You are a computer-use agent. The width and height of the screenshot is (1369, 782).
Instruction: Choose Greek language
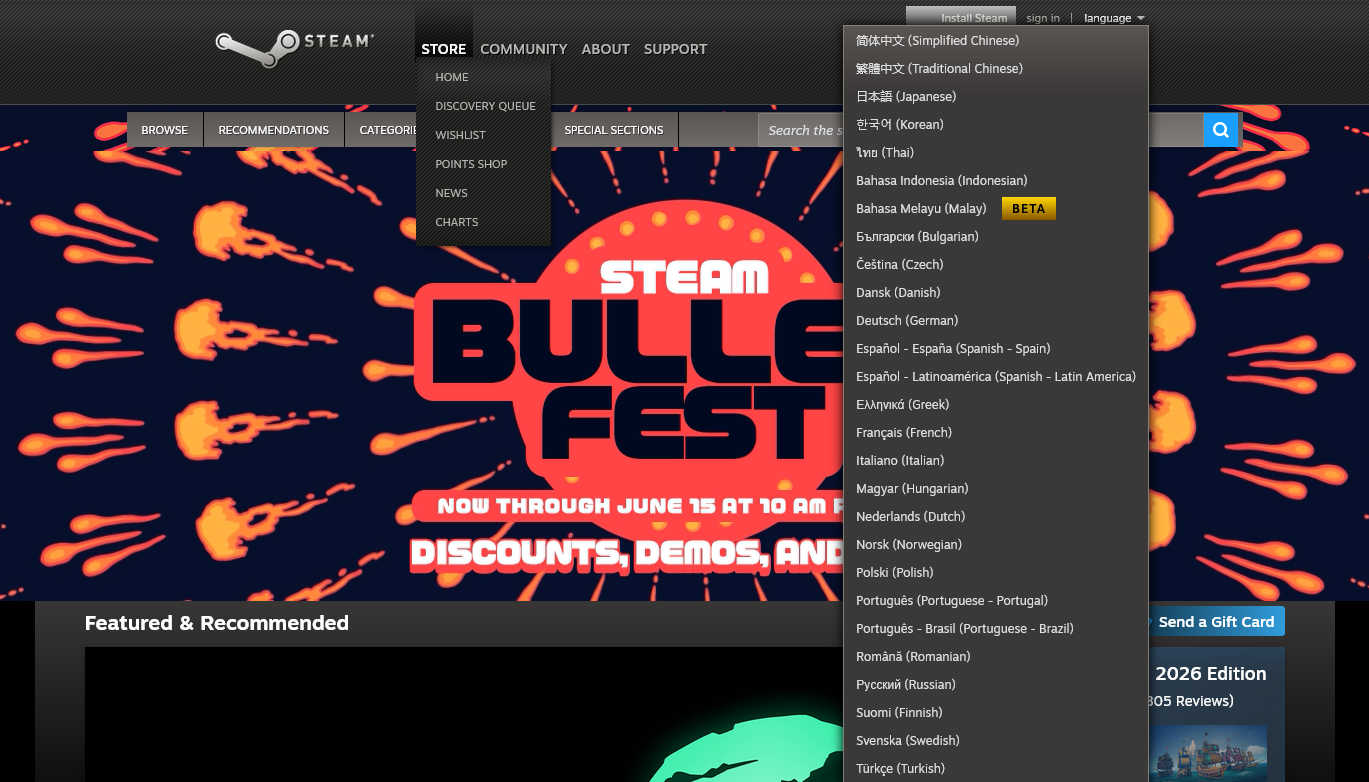click(x=996, y=405)
